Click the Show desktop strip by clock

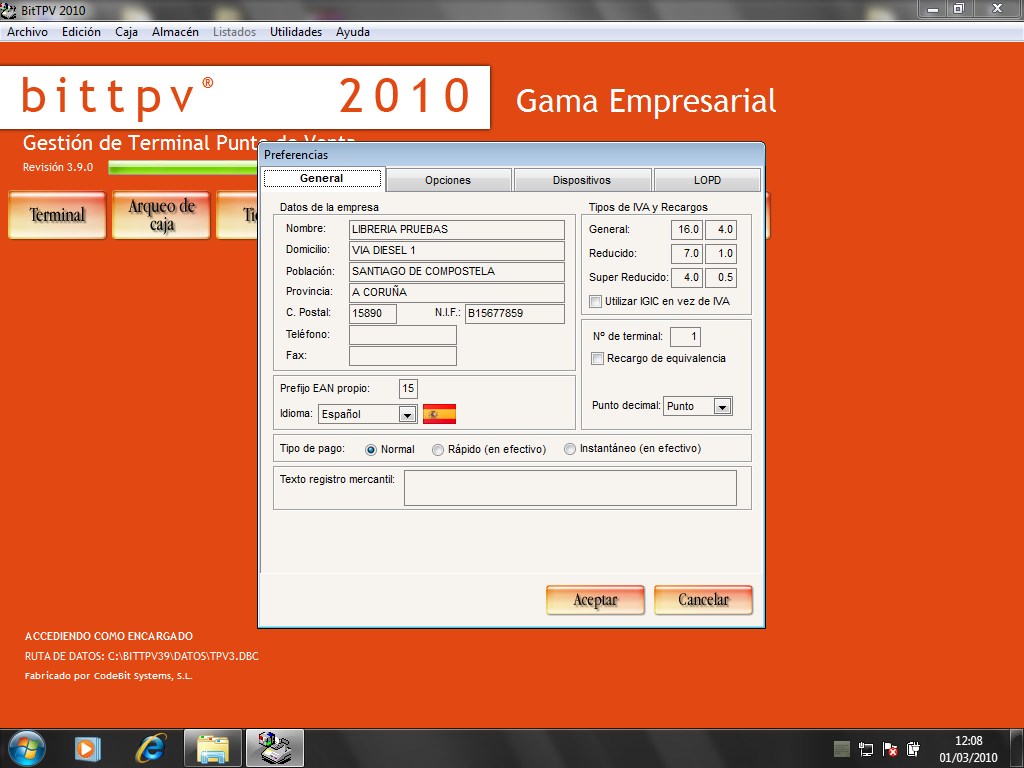tap(1017, 748)
